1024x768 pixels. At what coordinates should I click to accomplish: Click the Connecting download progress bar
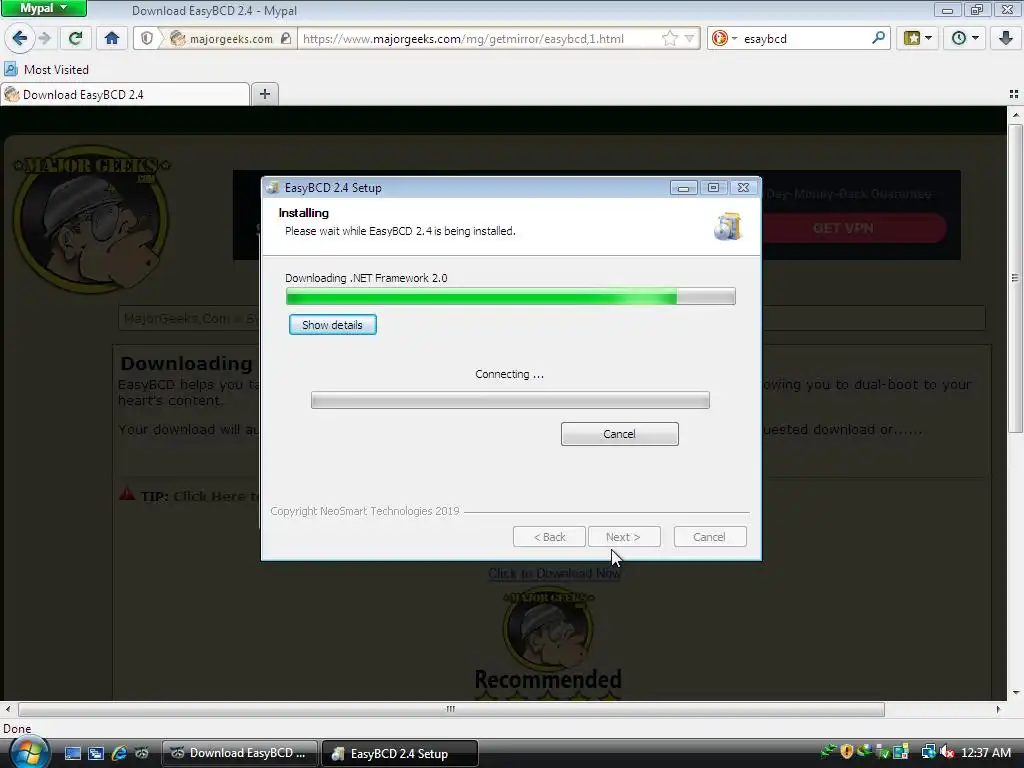tap(510, 400)
